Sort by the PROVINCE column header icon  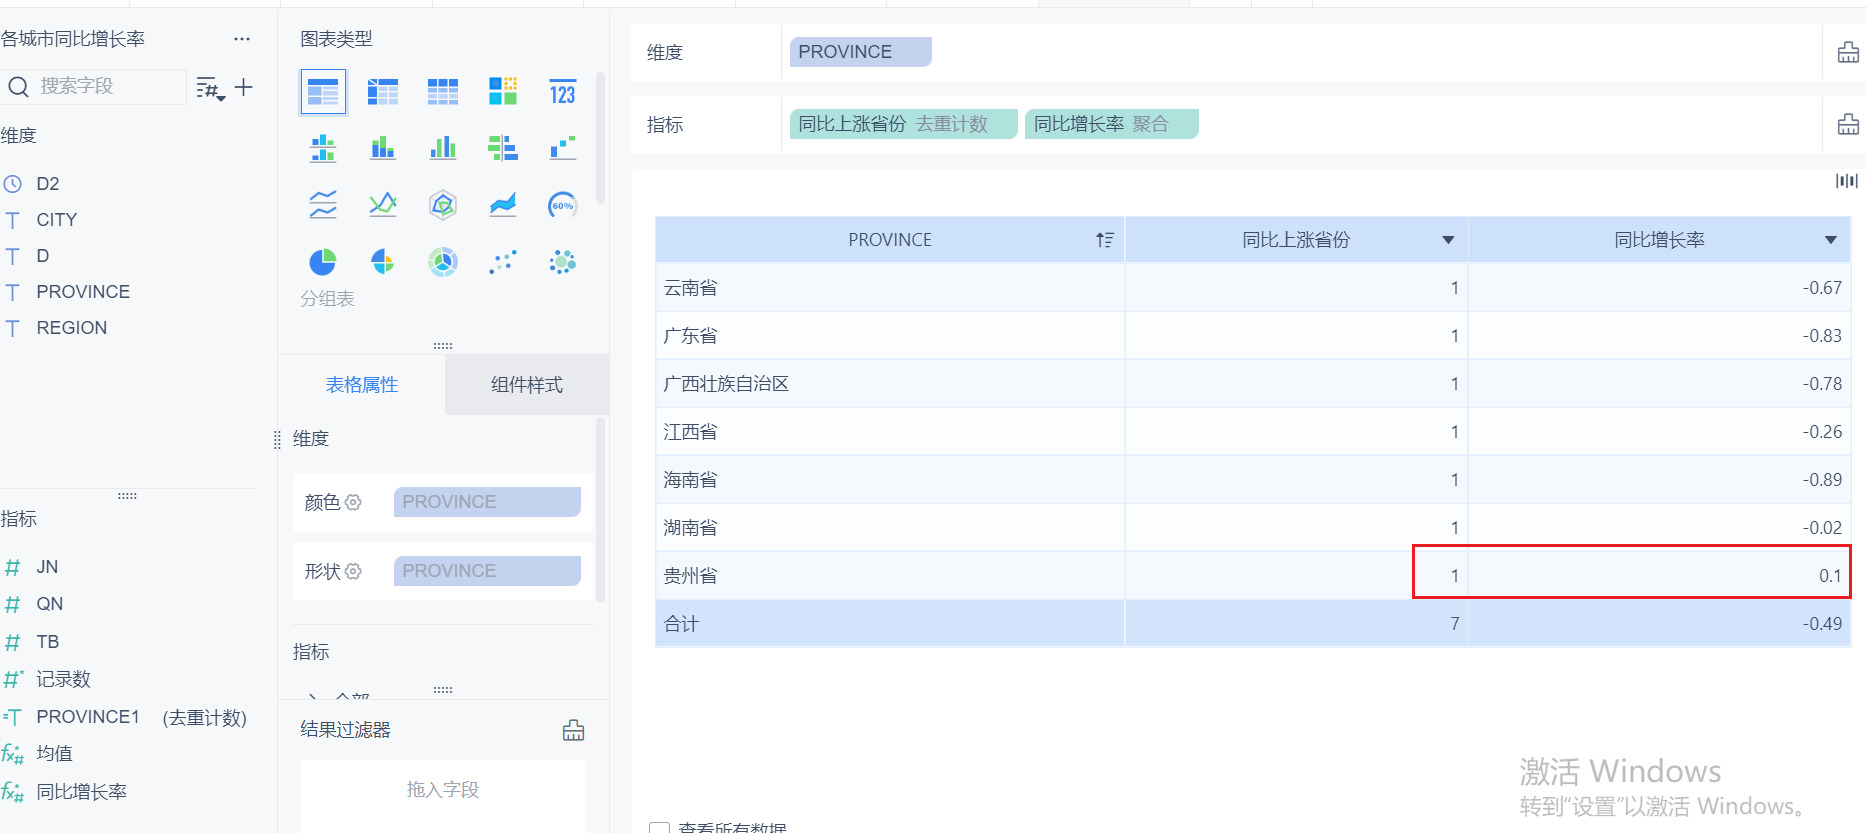click(x=1105, y=240)
